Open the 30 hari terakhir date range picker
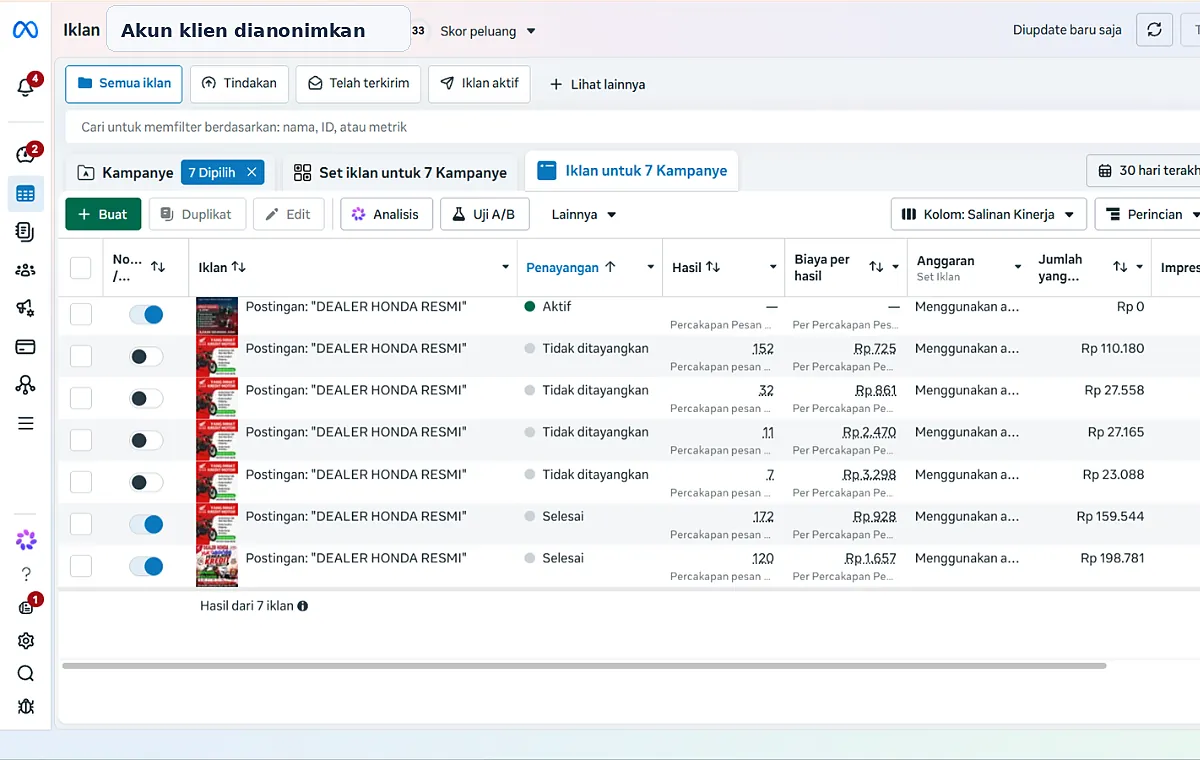The width and height of the screenshot is (1200, 760). (1144, 171)
